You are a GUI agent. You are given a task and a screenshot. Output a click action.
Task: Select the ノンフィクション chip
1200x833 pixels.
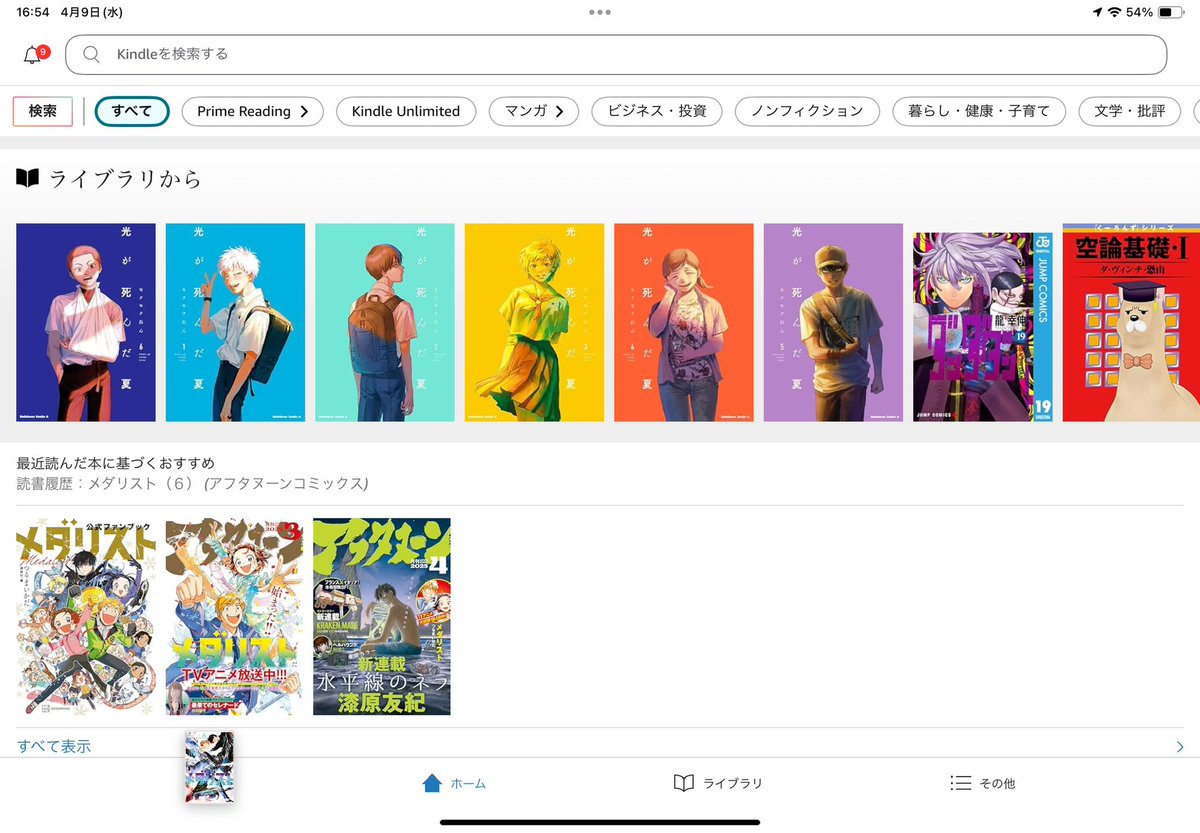tap(807, 111)
